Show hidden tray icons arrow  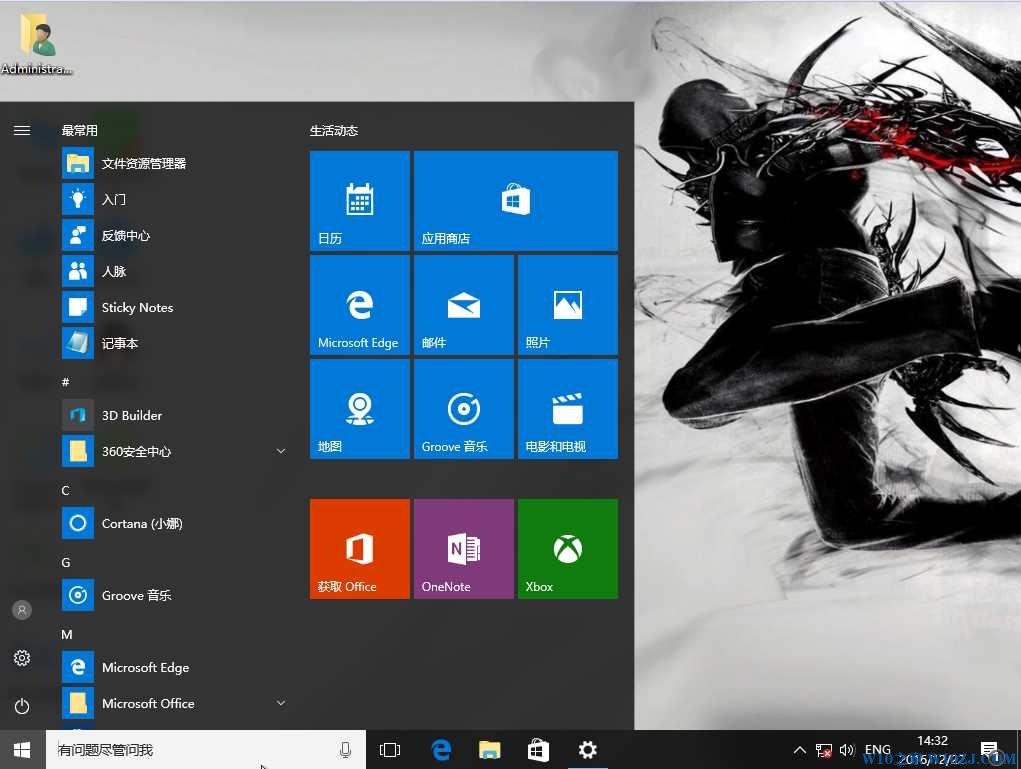(800, 750)
